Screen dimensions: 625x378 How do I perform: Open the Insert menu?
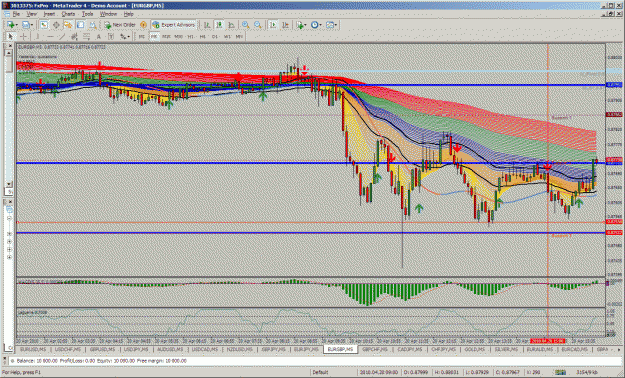click(x=49, y=14)
